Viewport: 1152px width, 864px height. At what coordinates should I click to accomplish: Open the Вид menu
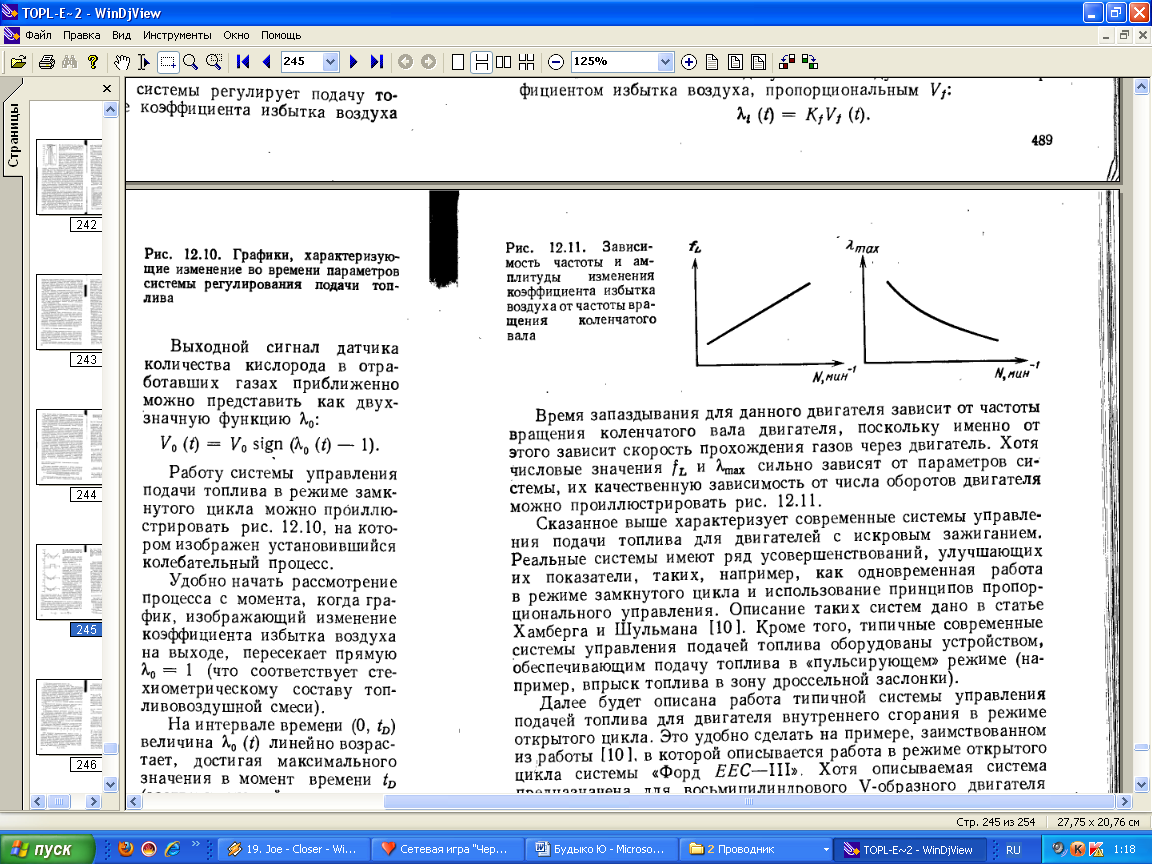121,35
